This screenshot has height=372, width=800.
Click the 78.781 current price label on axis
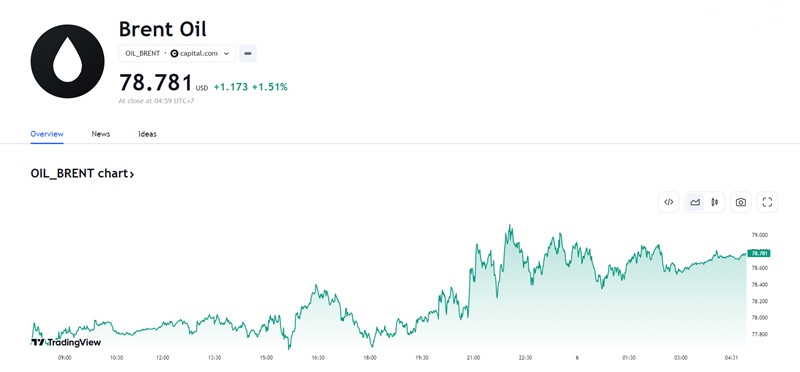(759, 253)
